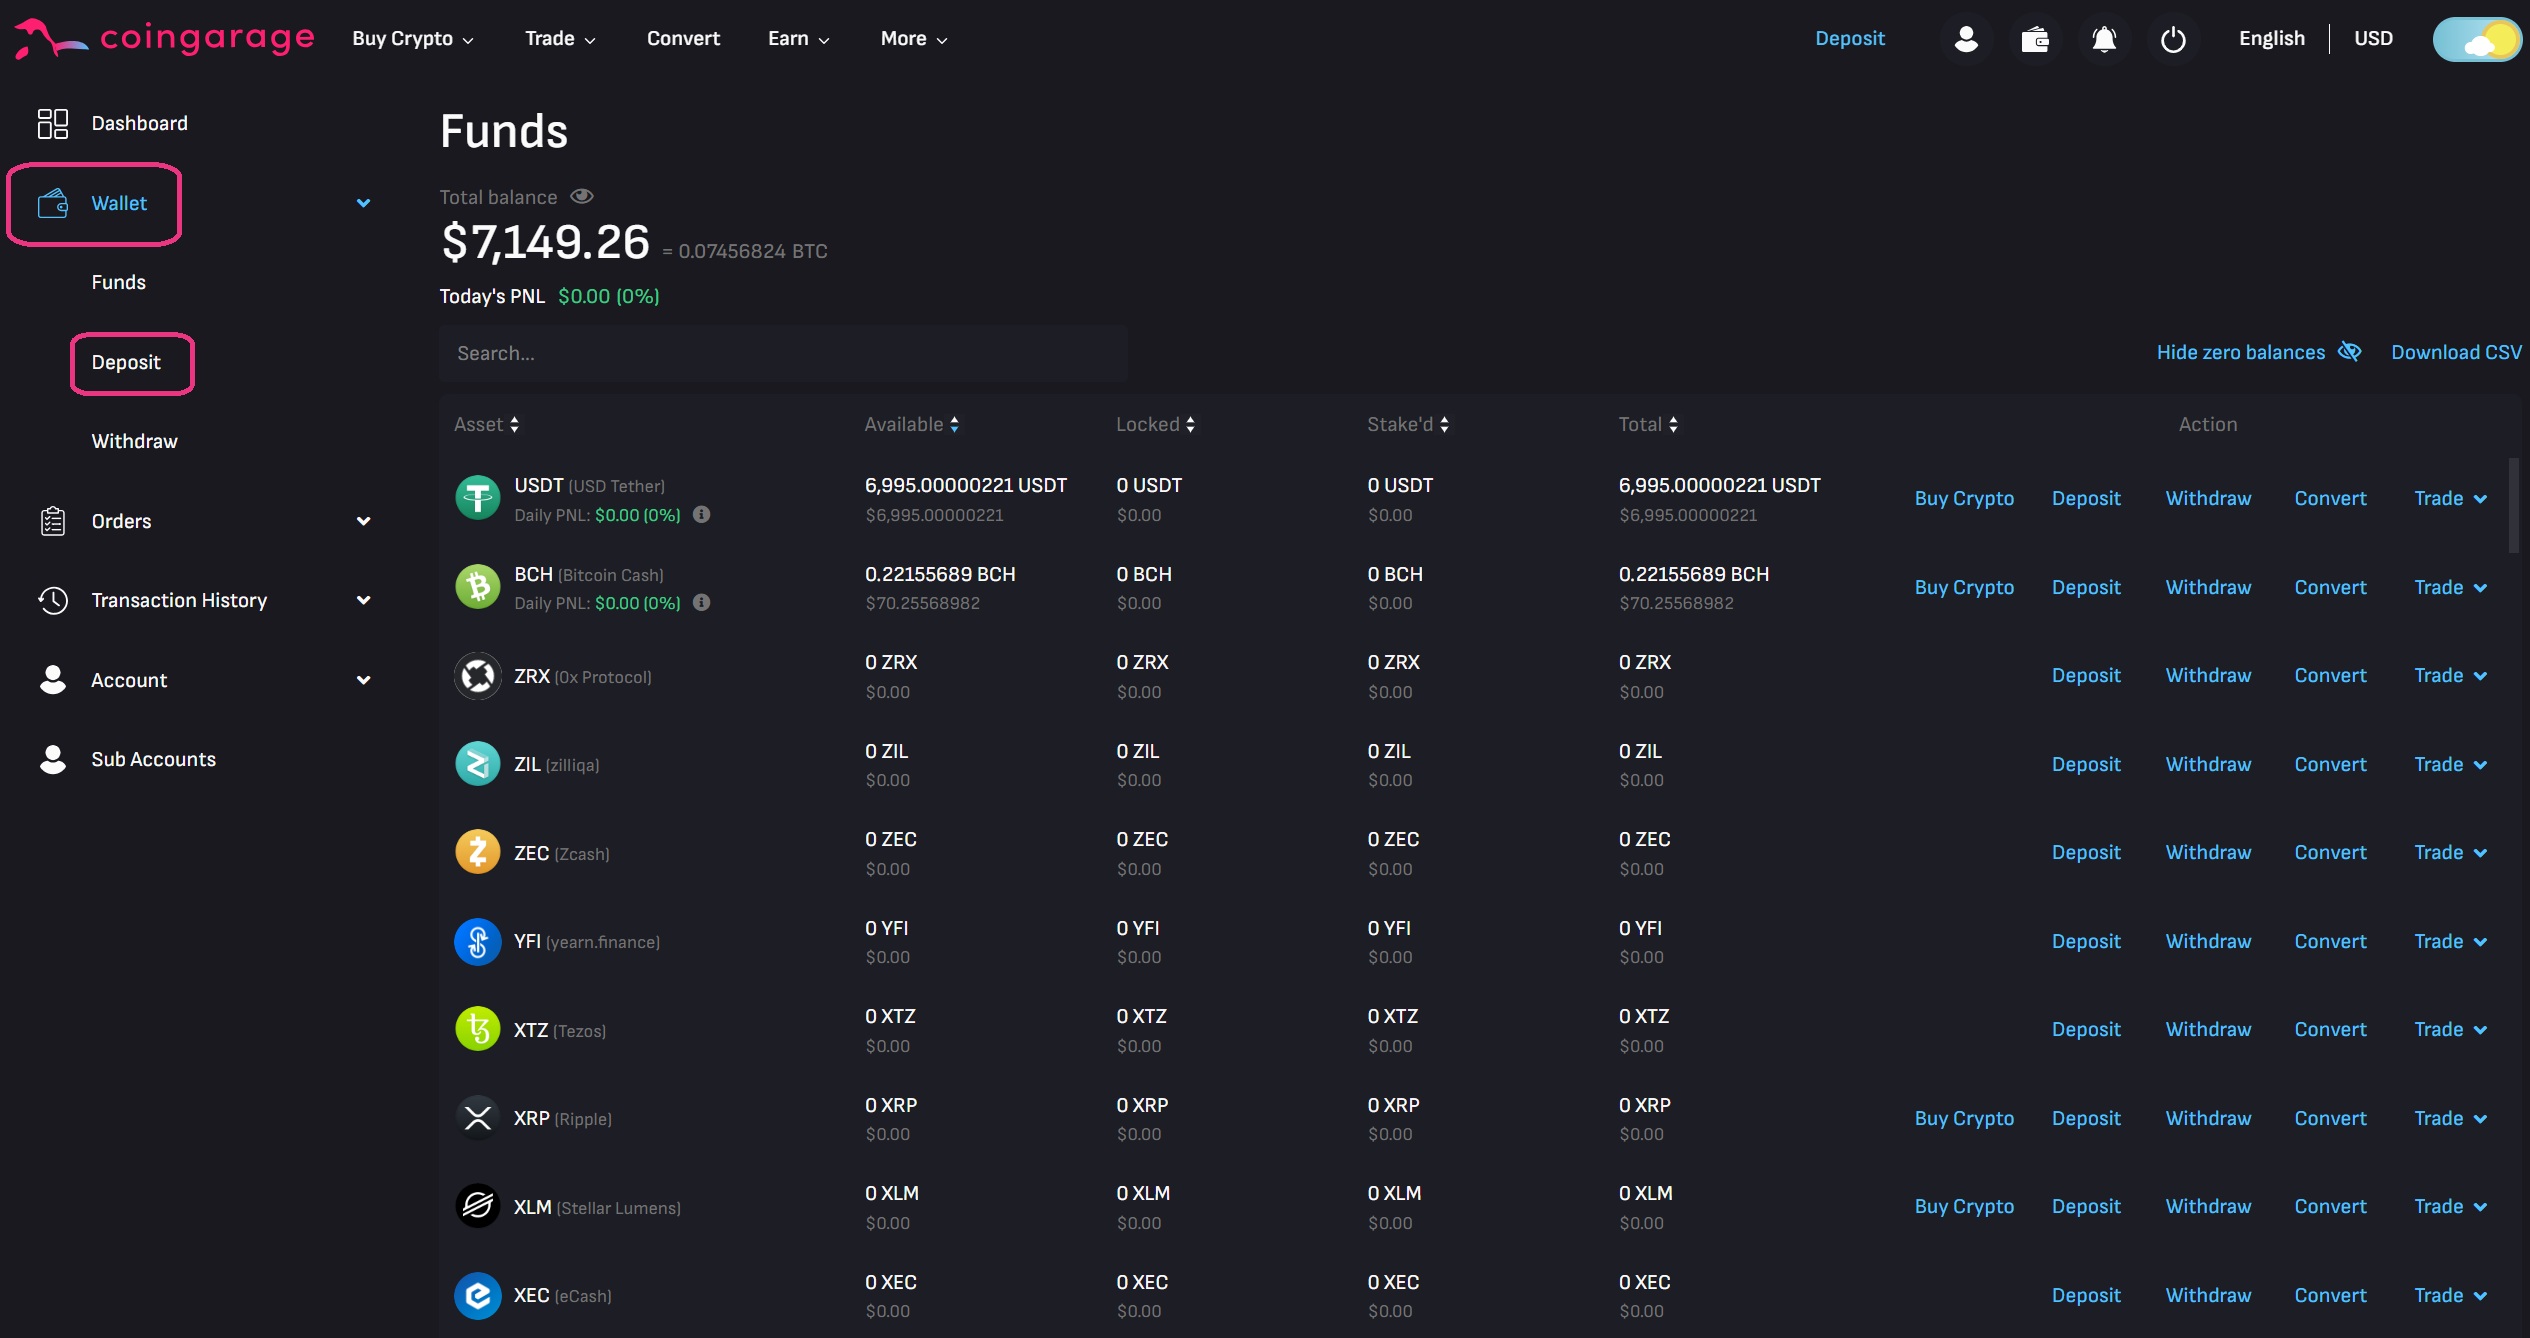Image resolution: width=2530 pixels, height=1338 pixels.
Task: Click the Account person icon
Action: click(53, 680)
